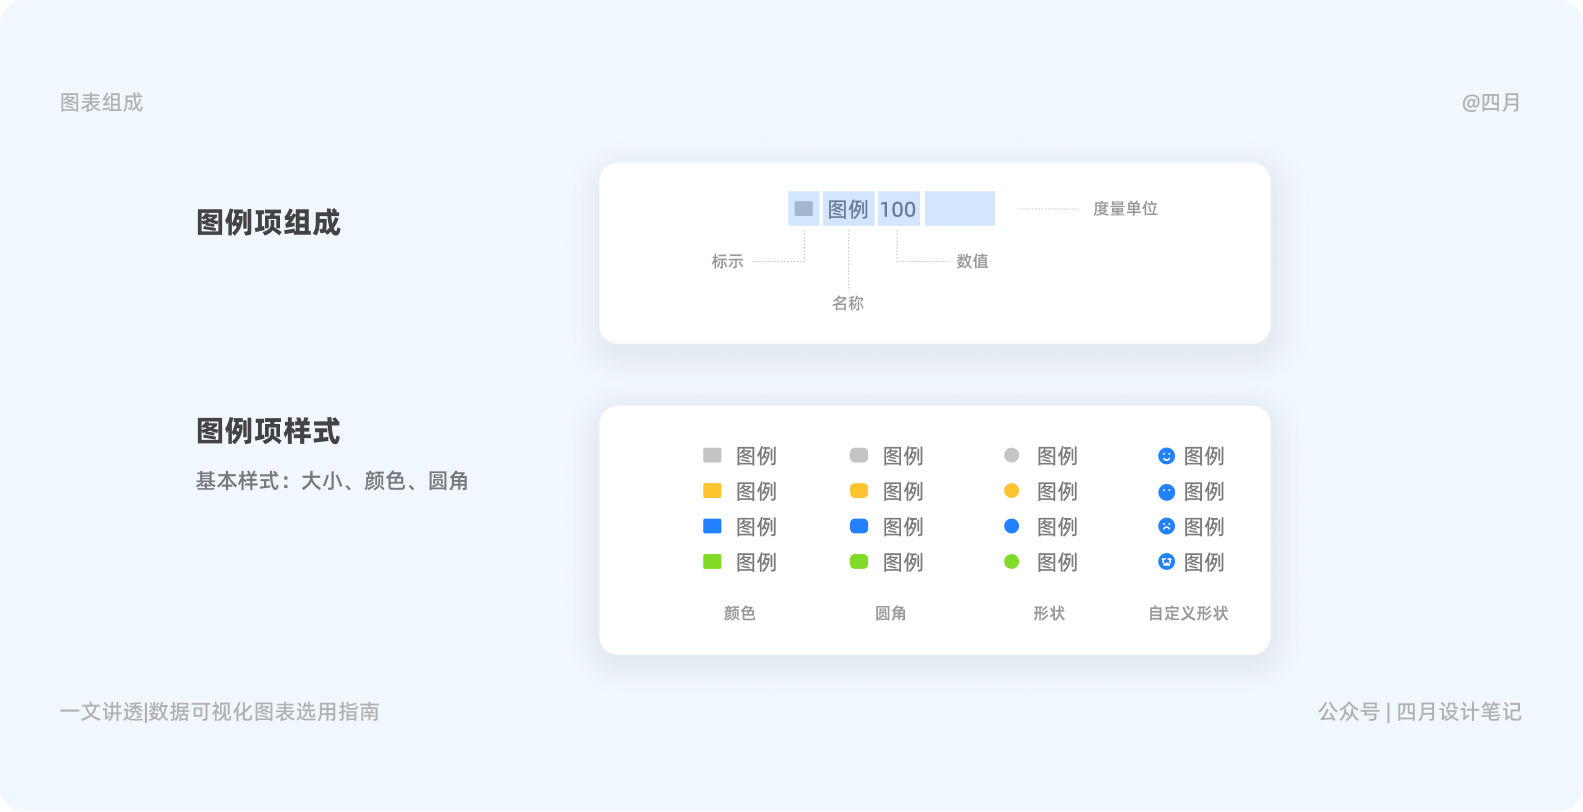Click the neutral face legend icon
Viewport: 1583px width, 812px height.
point(1166,492)
